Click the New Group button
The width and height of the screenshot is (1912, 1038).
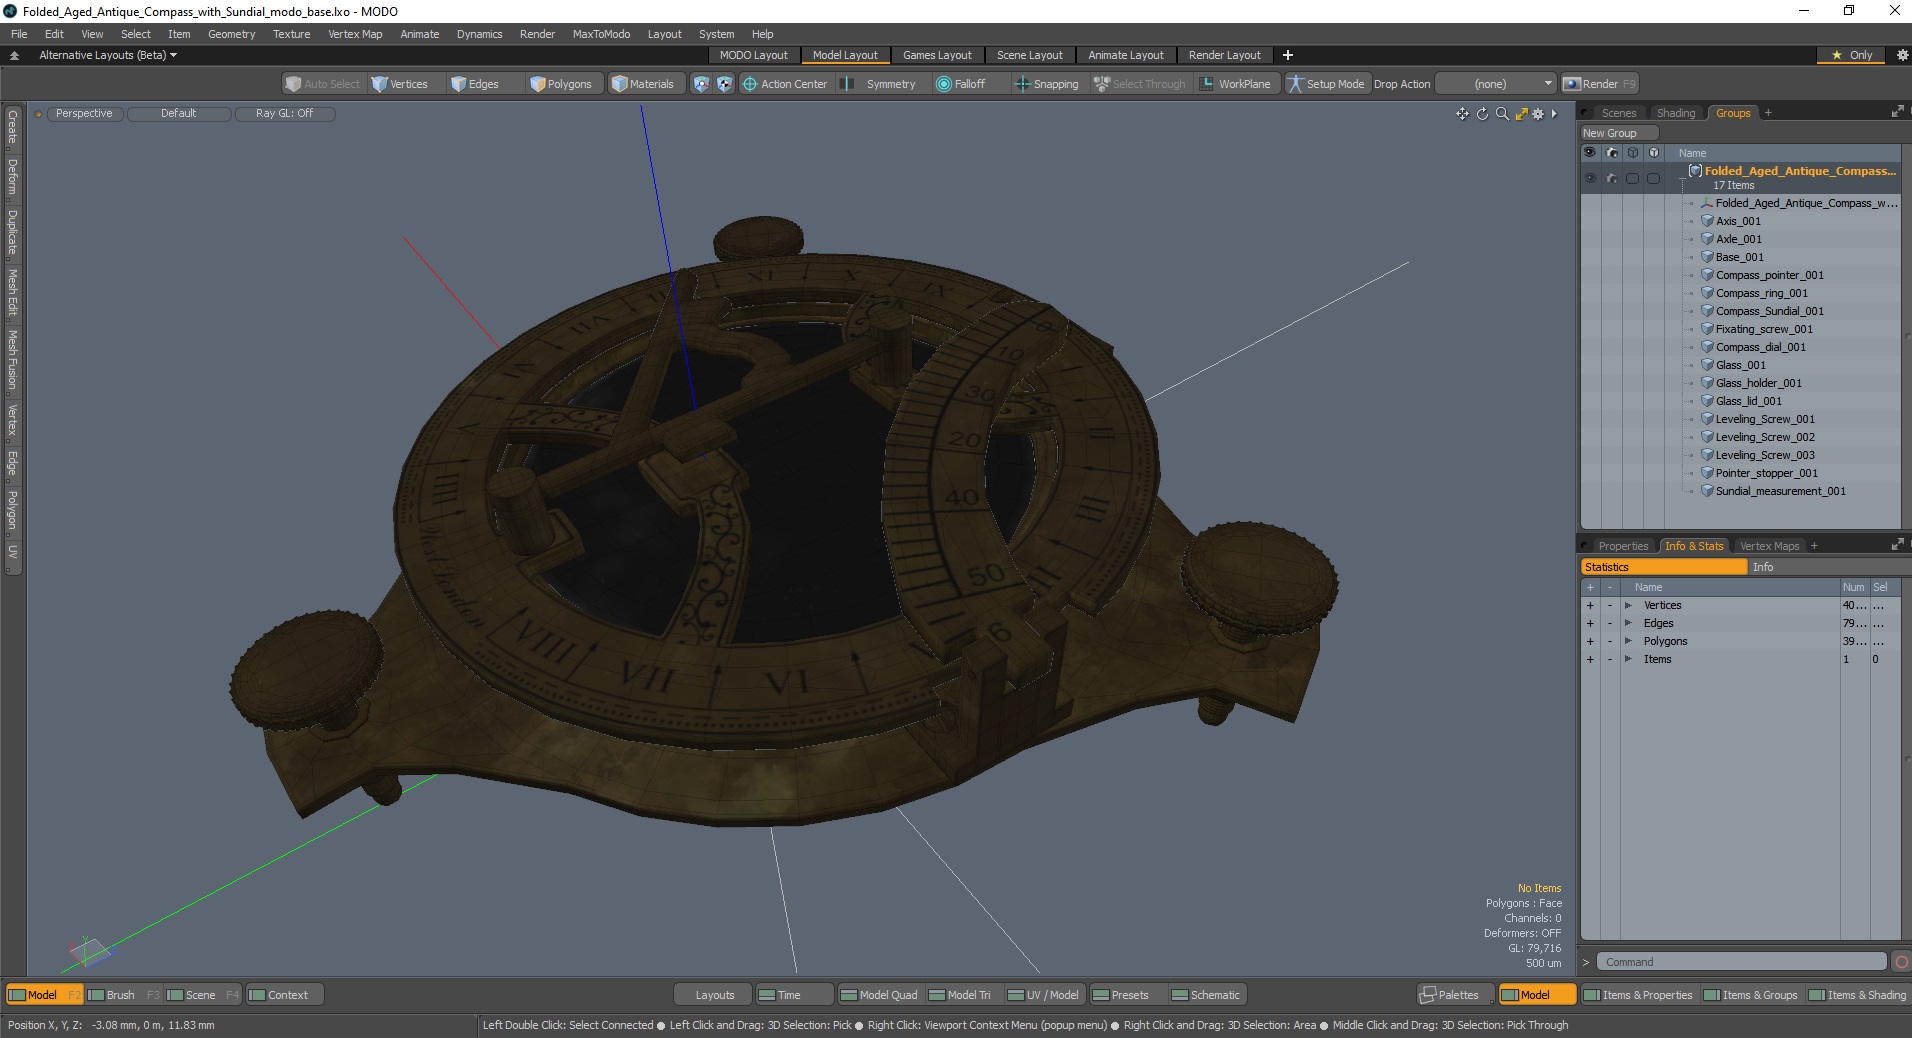pyautogui.click(x=1619, y=133)
